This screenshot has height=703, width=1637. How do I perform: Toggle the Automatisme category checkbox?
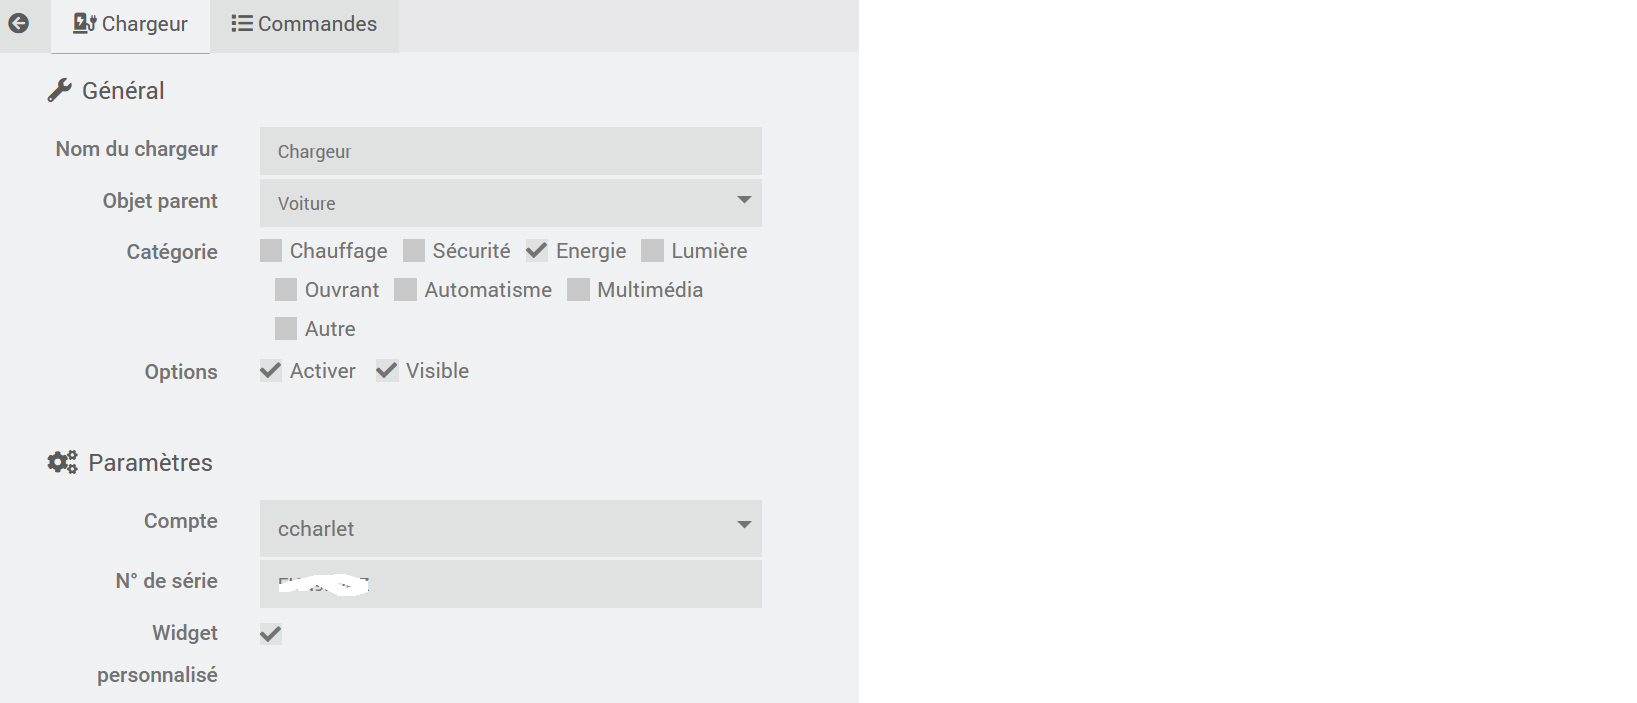tap(405, 290)
